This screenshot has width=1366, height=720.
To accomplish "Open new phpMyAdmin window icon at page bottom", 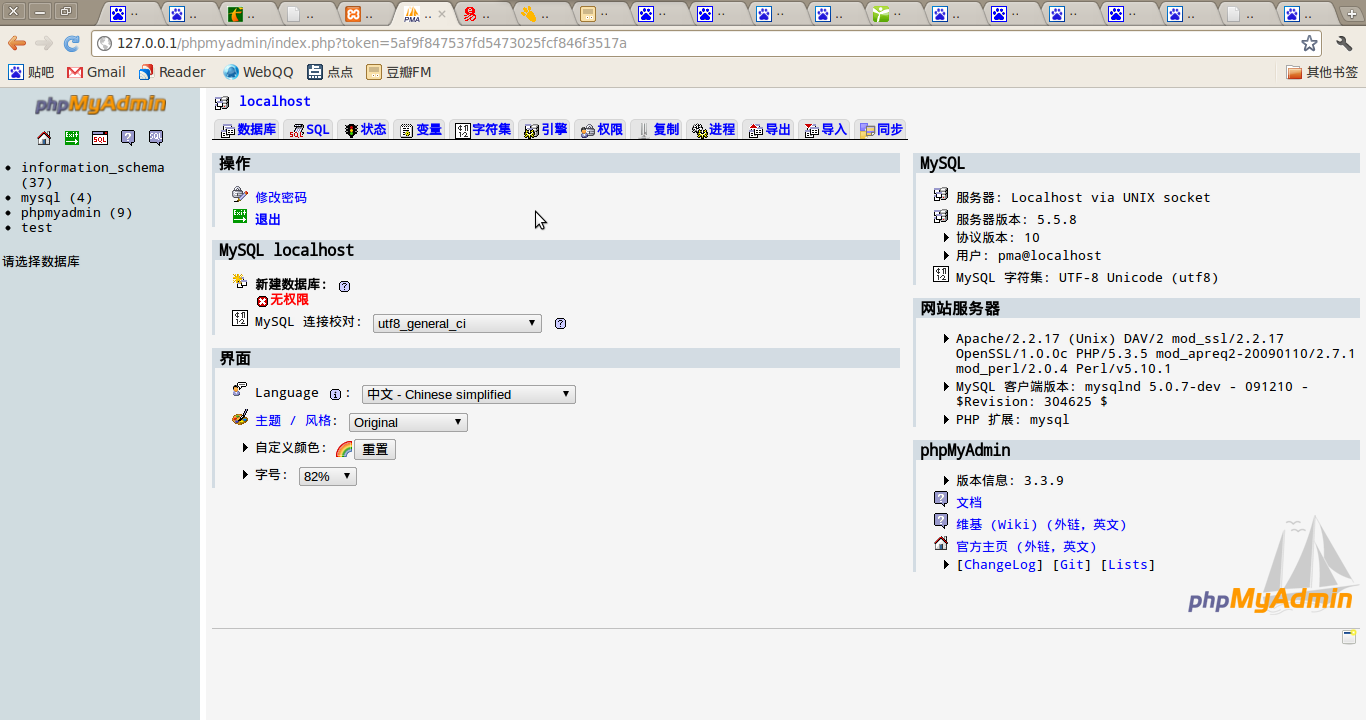I will pos(1349,636).
